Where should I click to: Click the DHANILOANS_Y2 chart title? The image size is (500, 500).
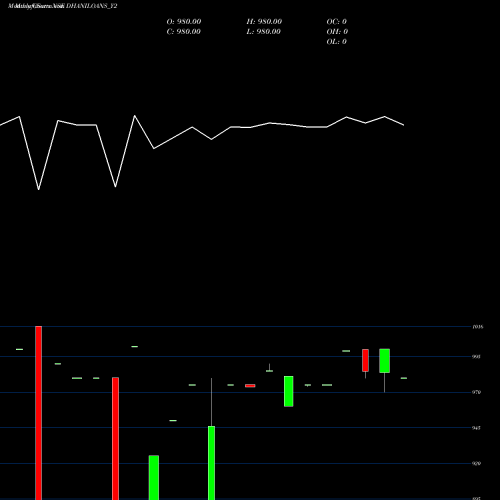(x=62, y=6)
